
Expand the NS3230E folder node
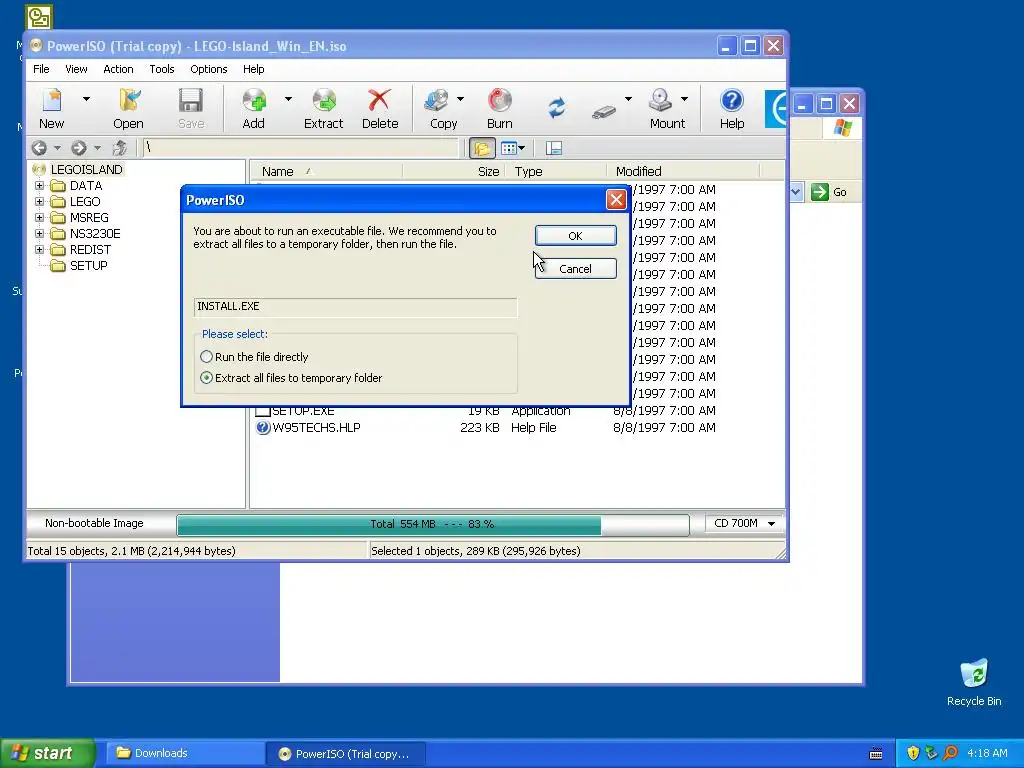tap(39, 233)
